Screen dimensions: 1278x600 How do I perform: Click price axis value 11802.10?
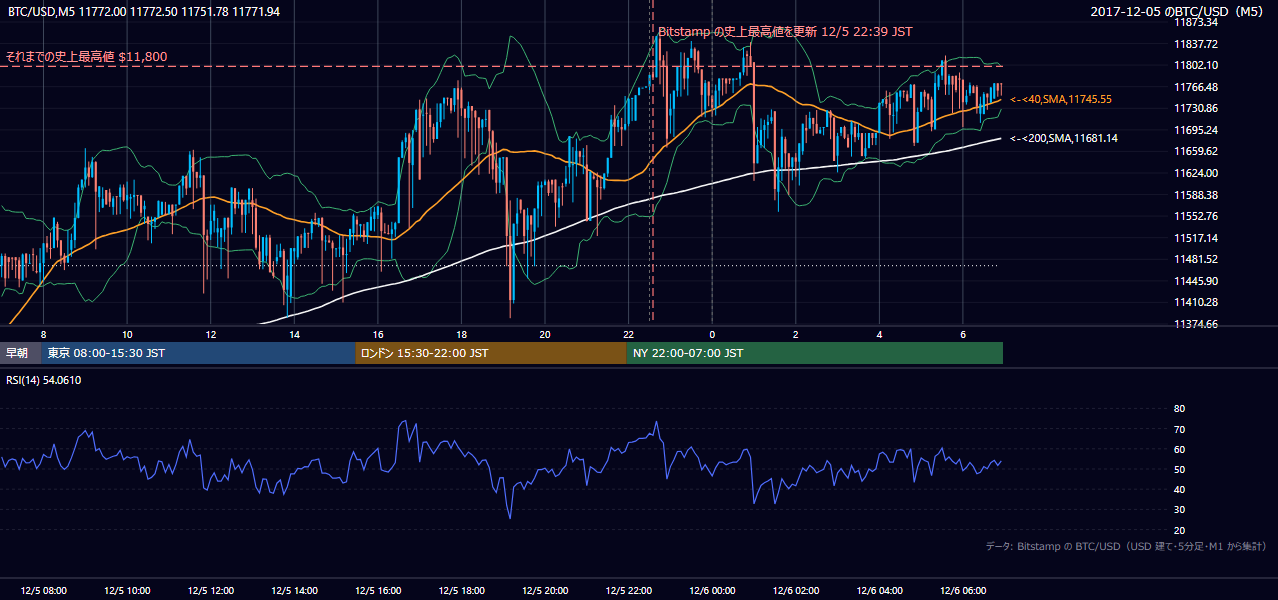[1195, 65]
